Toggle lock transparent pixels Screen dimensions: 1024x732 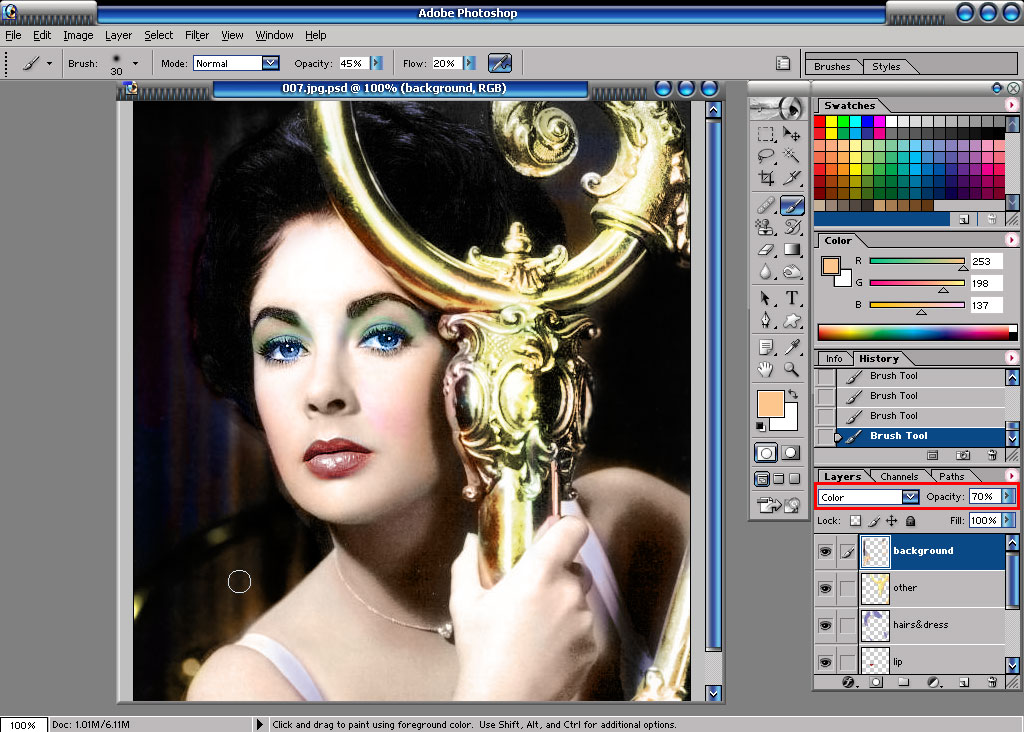click(x=856, y=521)
